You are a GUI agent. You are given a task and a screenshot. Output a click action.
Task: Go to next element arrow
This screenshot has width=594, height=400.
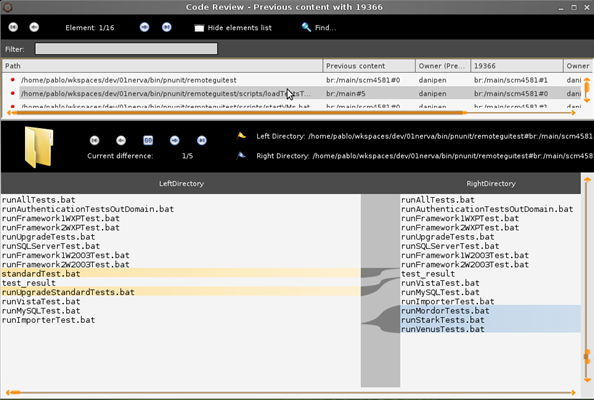tap(144, 27)
